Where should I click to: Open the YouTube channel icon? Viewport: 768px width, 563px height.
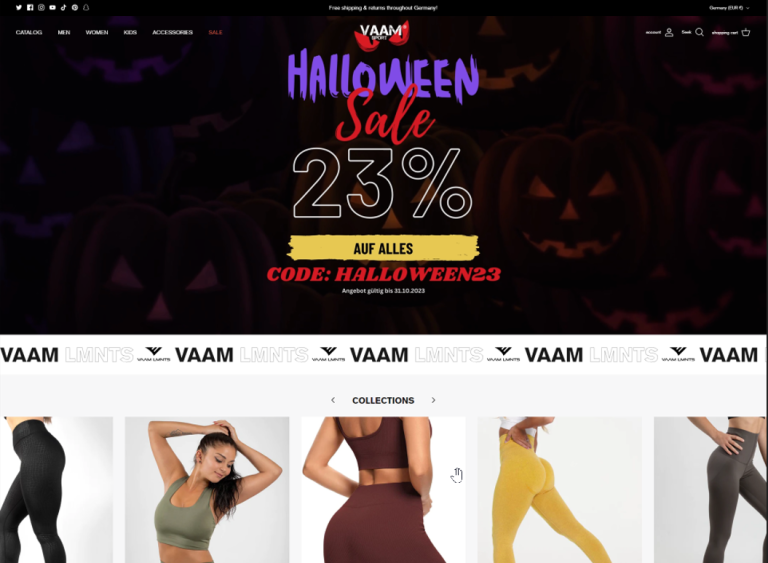pyautogui.click(x=52, y=7)
